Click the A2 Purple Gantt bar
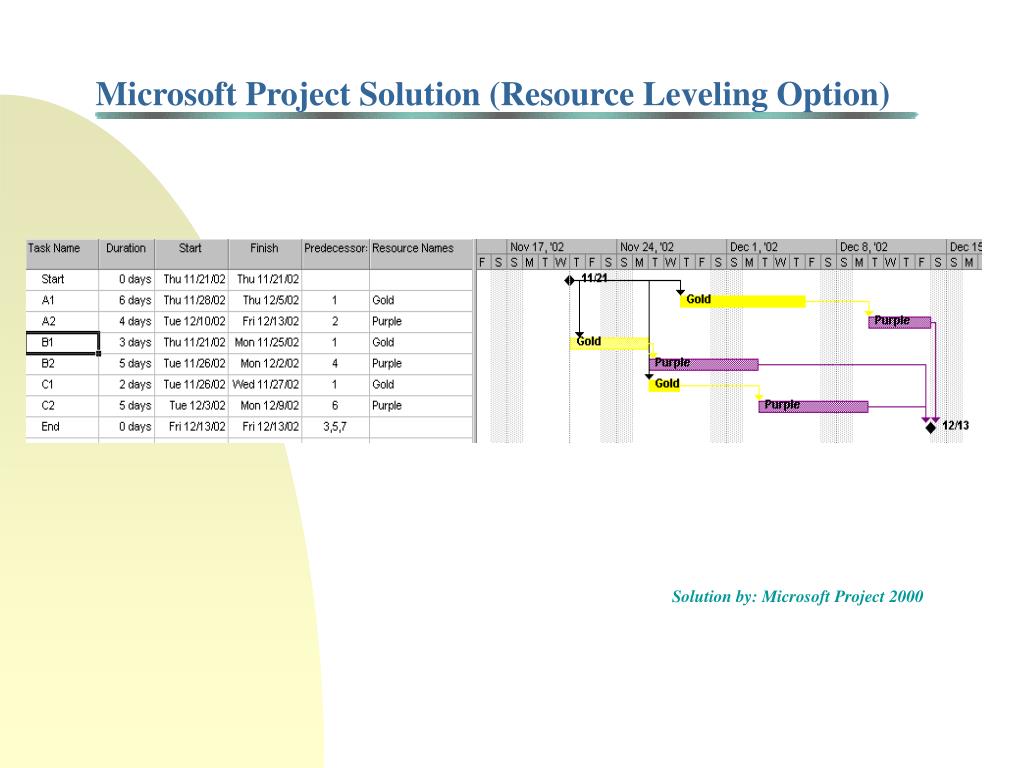Viewport: 1024px width, 768px height. (899, 321)
